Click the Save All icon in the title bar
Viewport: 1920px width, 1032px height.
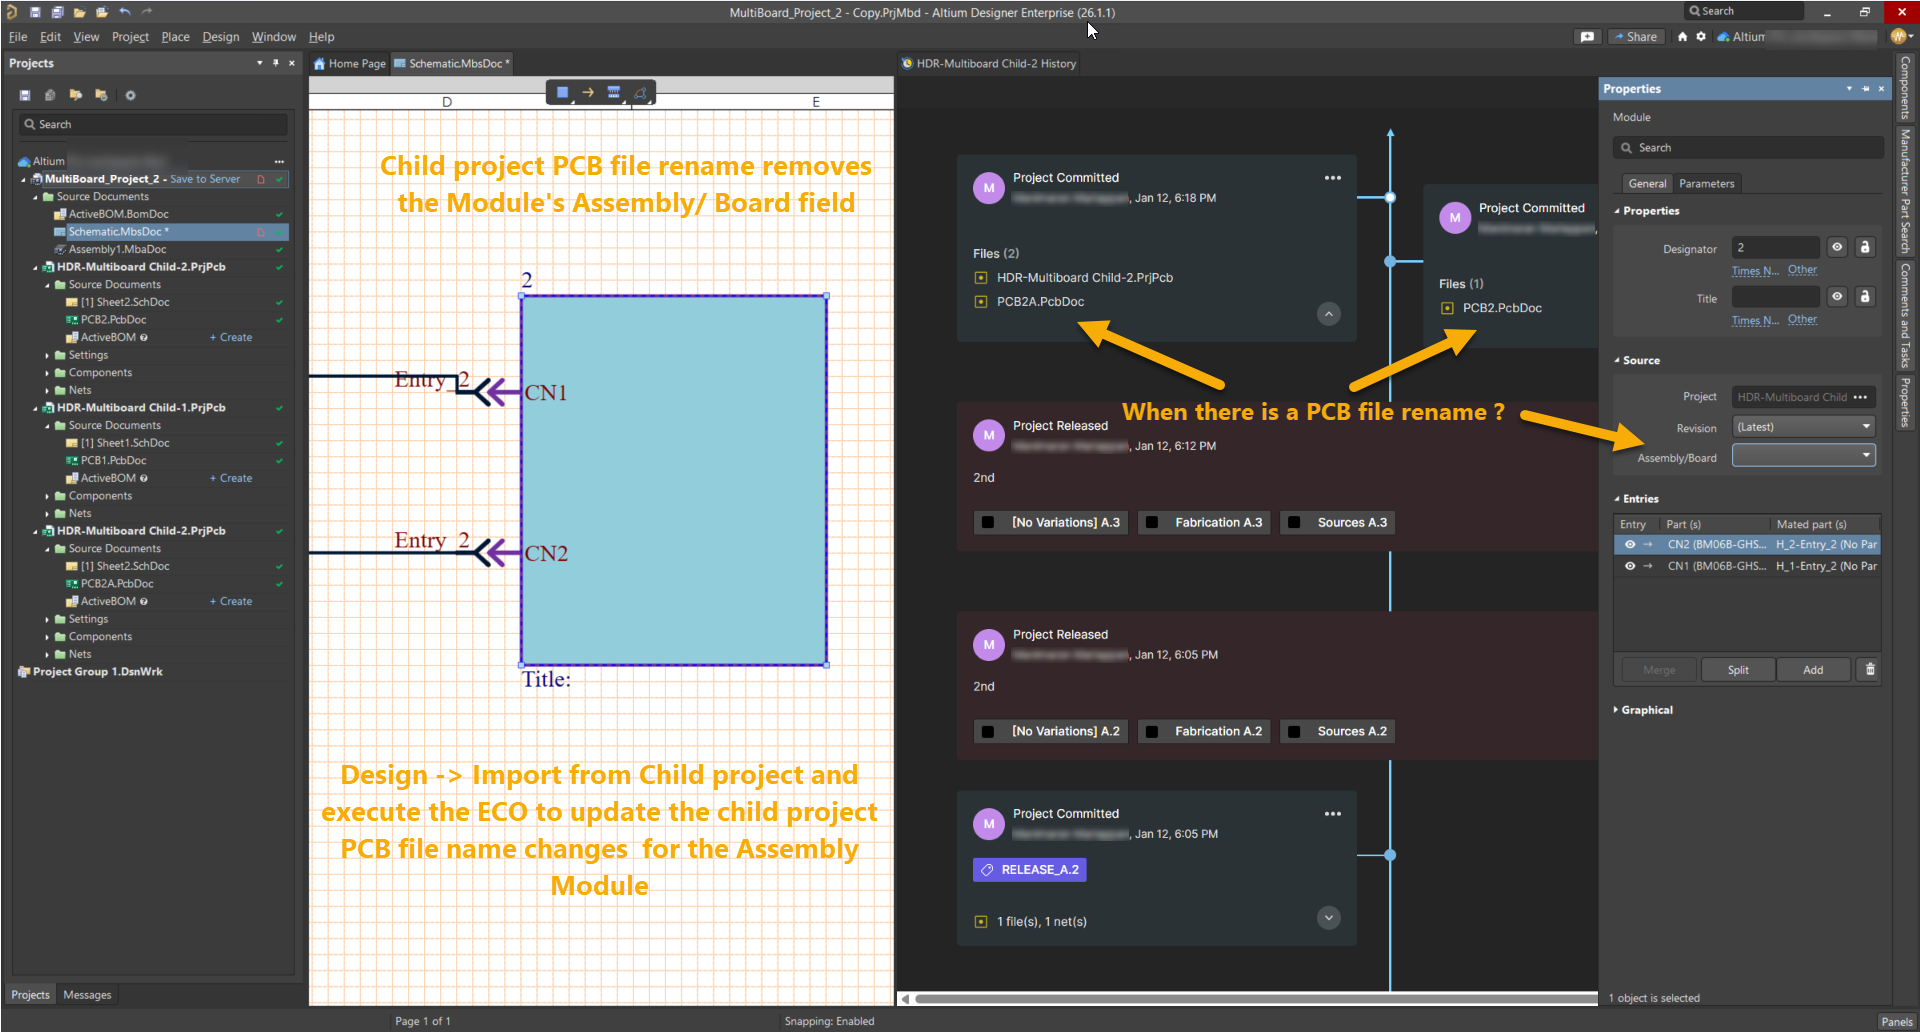(x=57, y=12)
